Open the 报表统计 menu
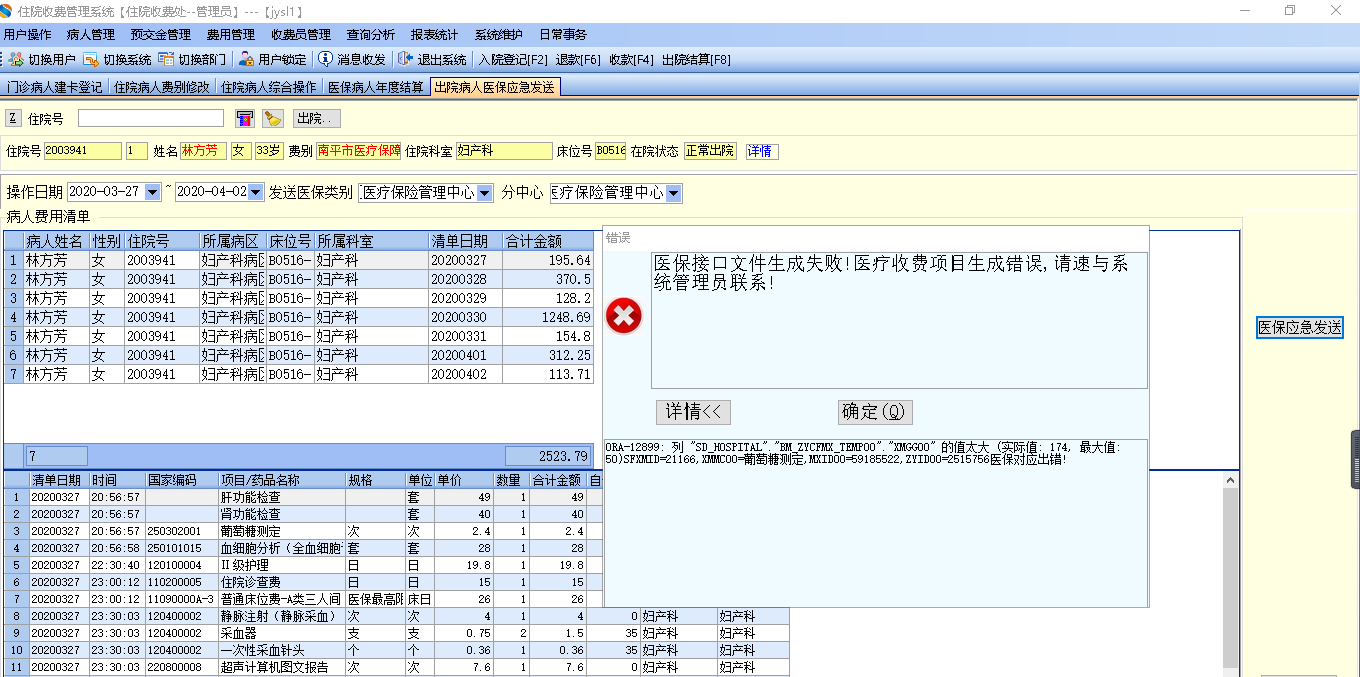Screen dimensions: 1360x677 click(x=434, y=34)
